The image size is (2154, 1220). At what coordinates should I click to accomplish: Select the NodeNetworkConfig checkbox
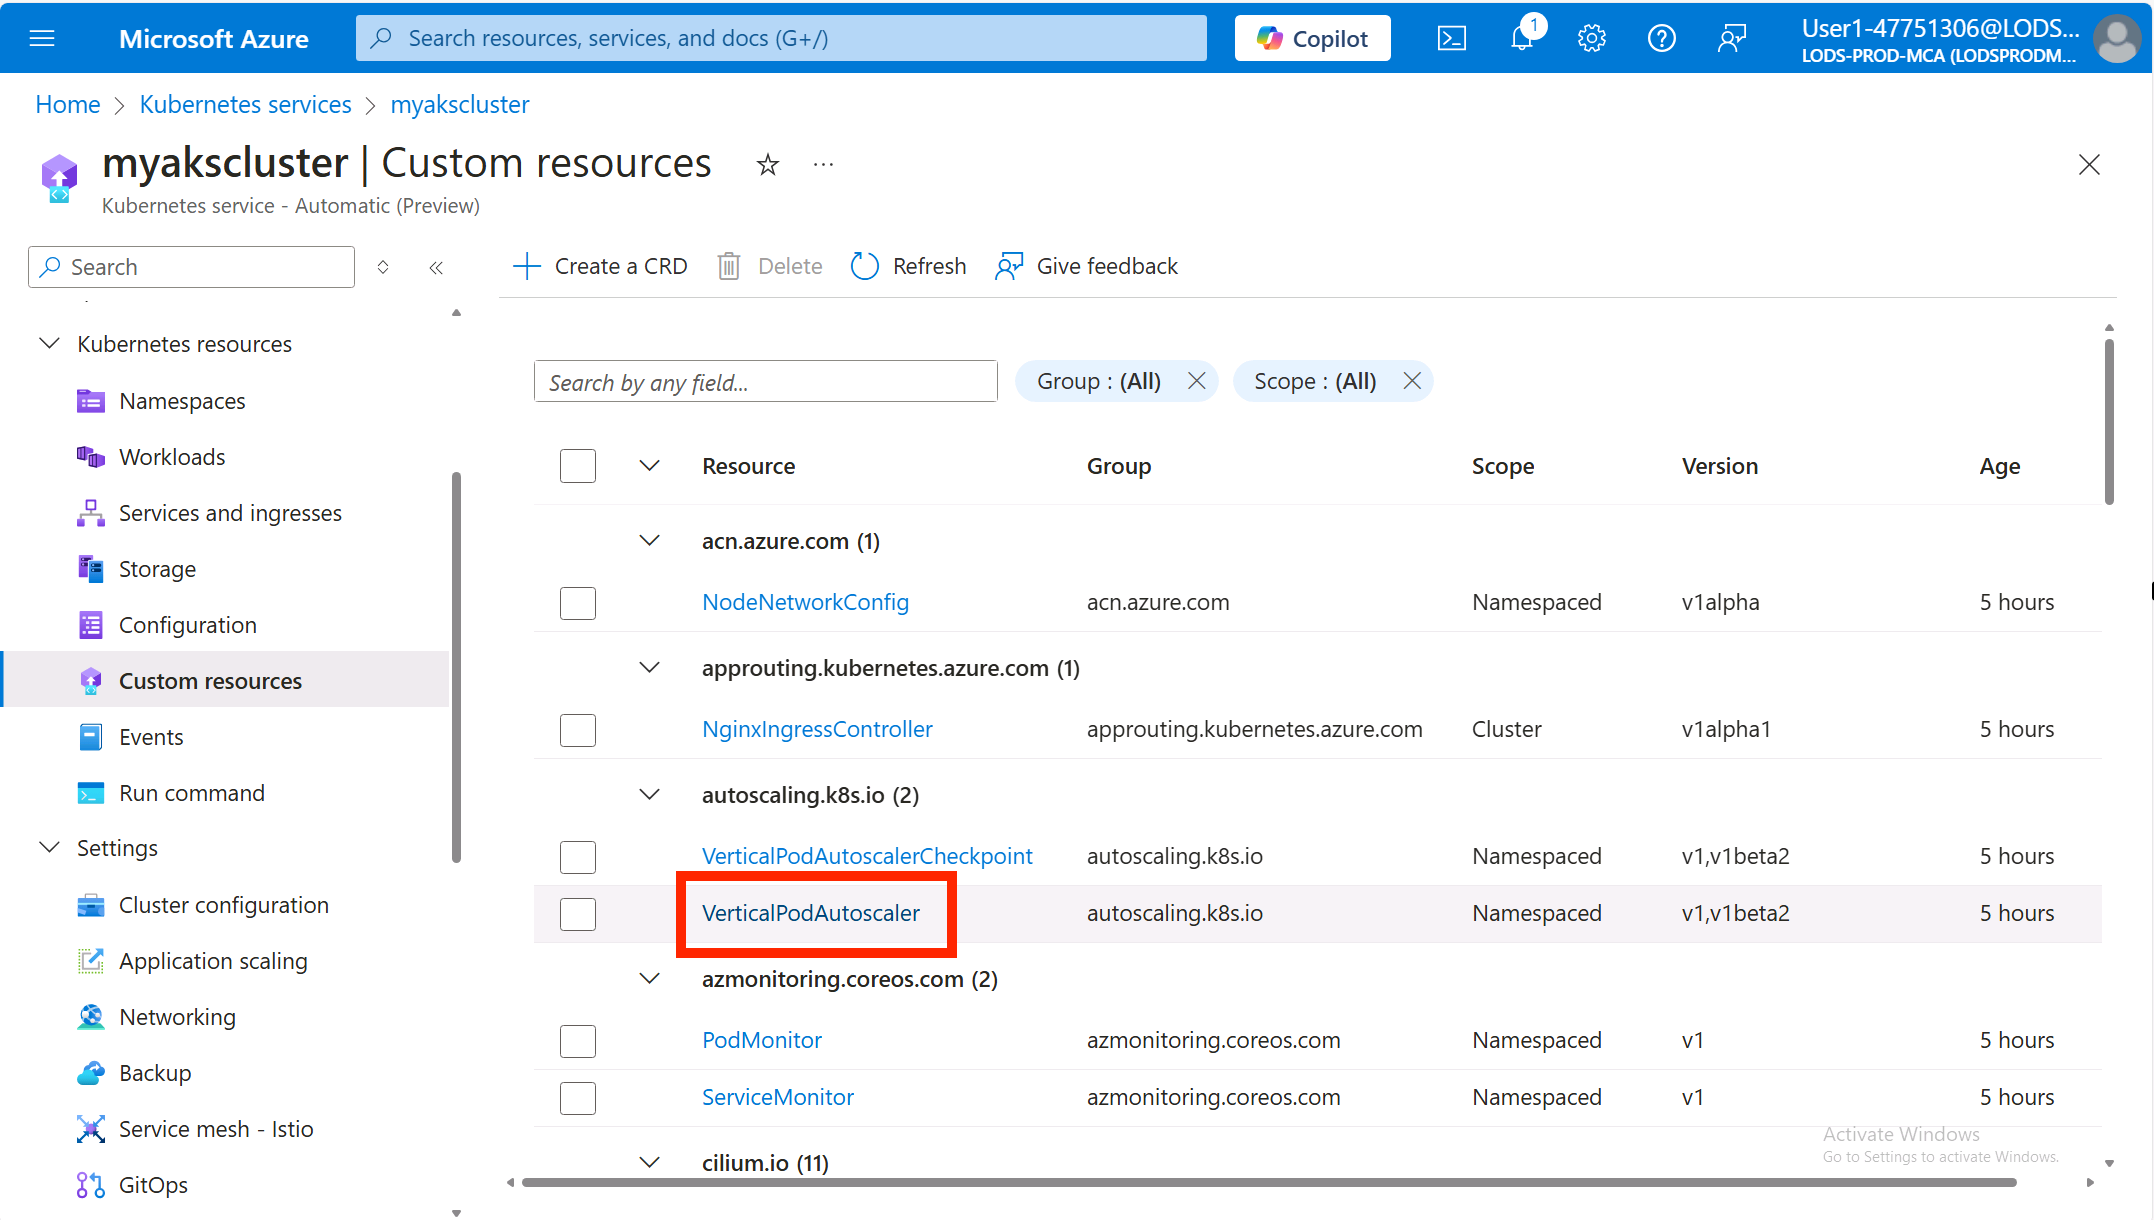578,603
